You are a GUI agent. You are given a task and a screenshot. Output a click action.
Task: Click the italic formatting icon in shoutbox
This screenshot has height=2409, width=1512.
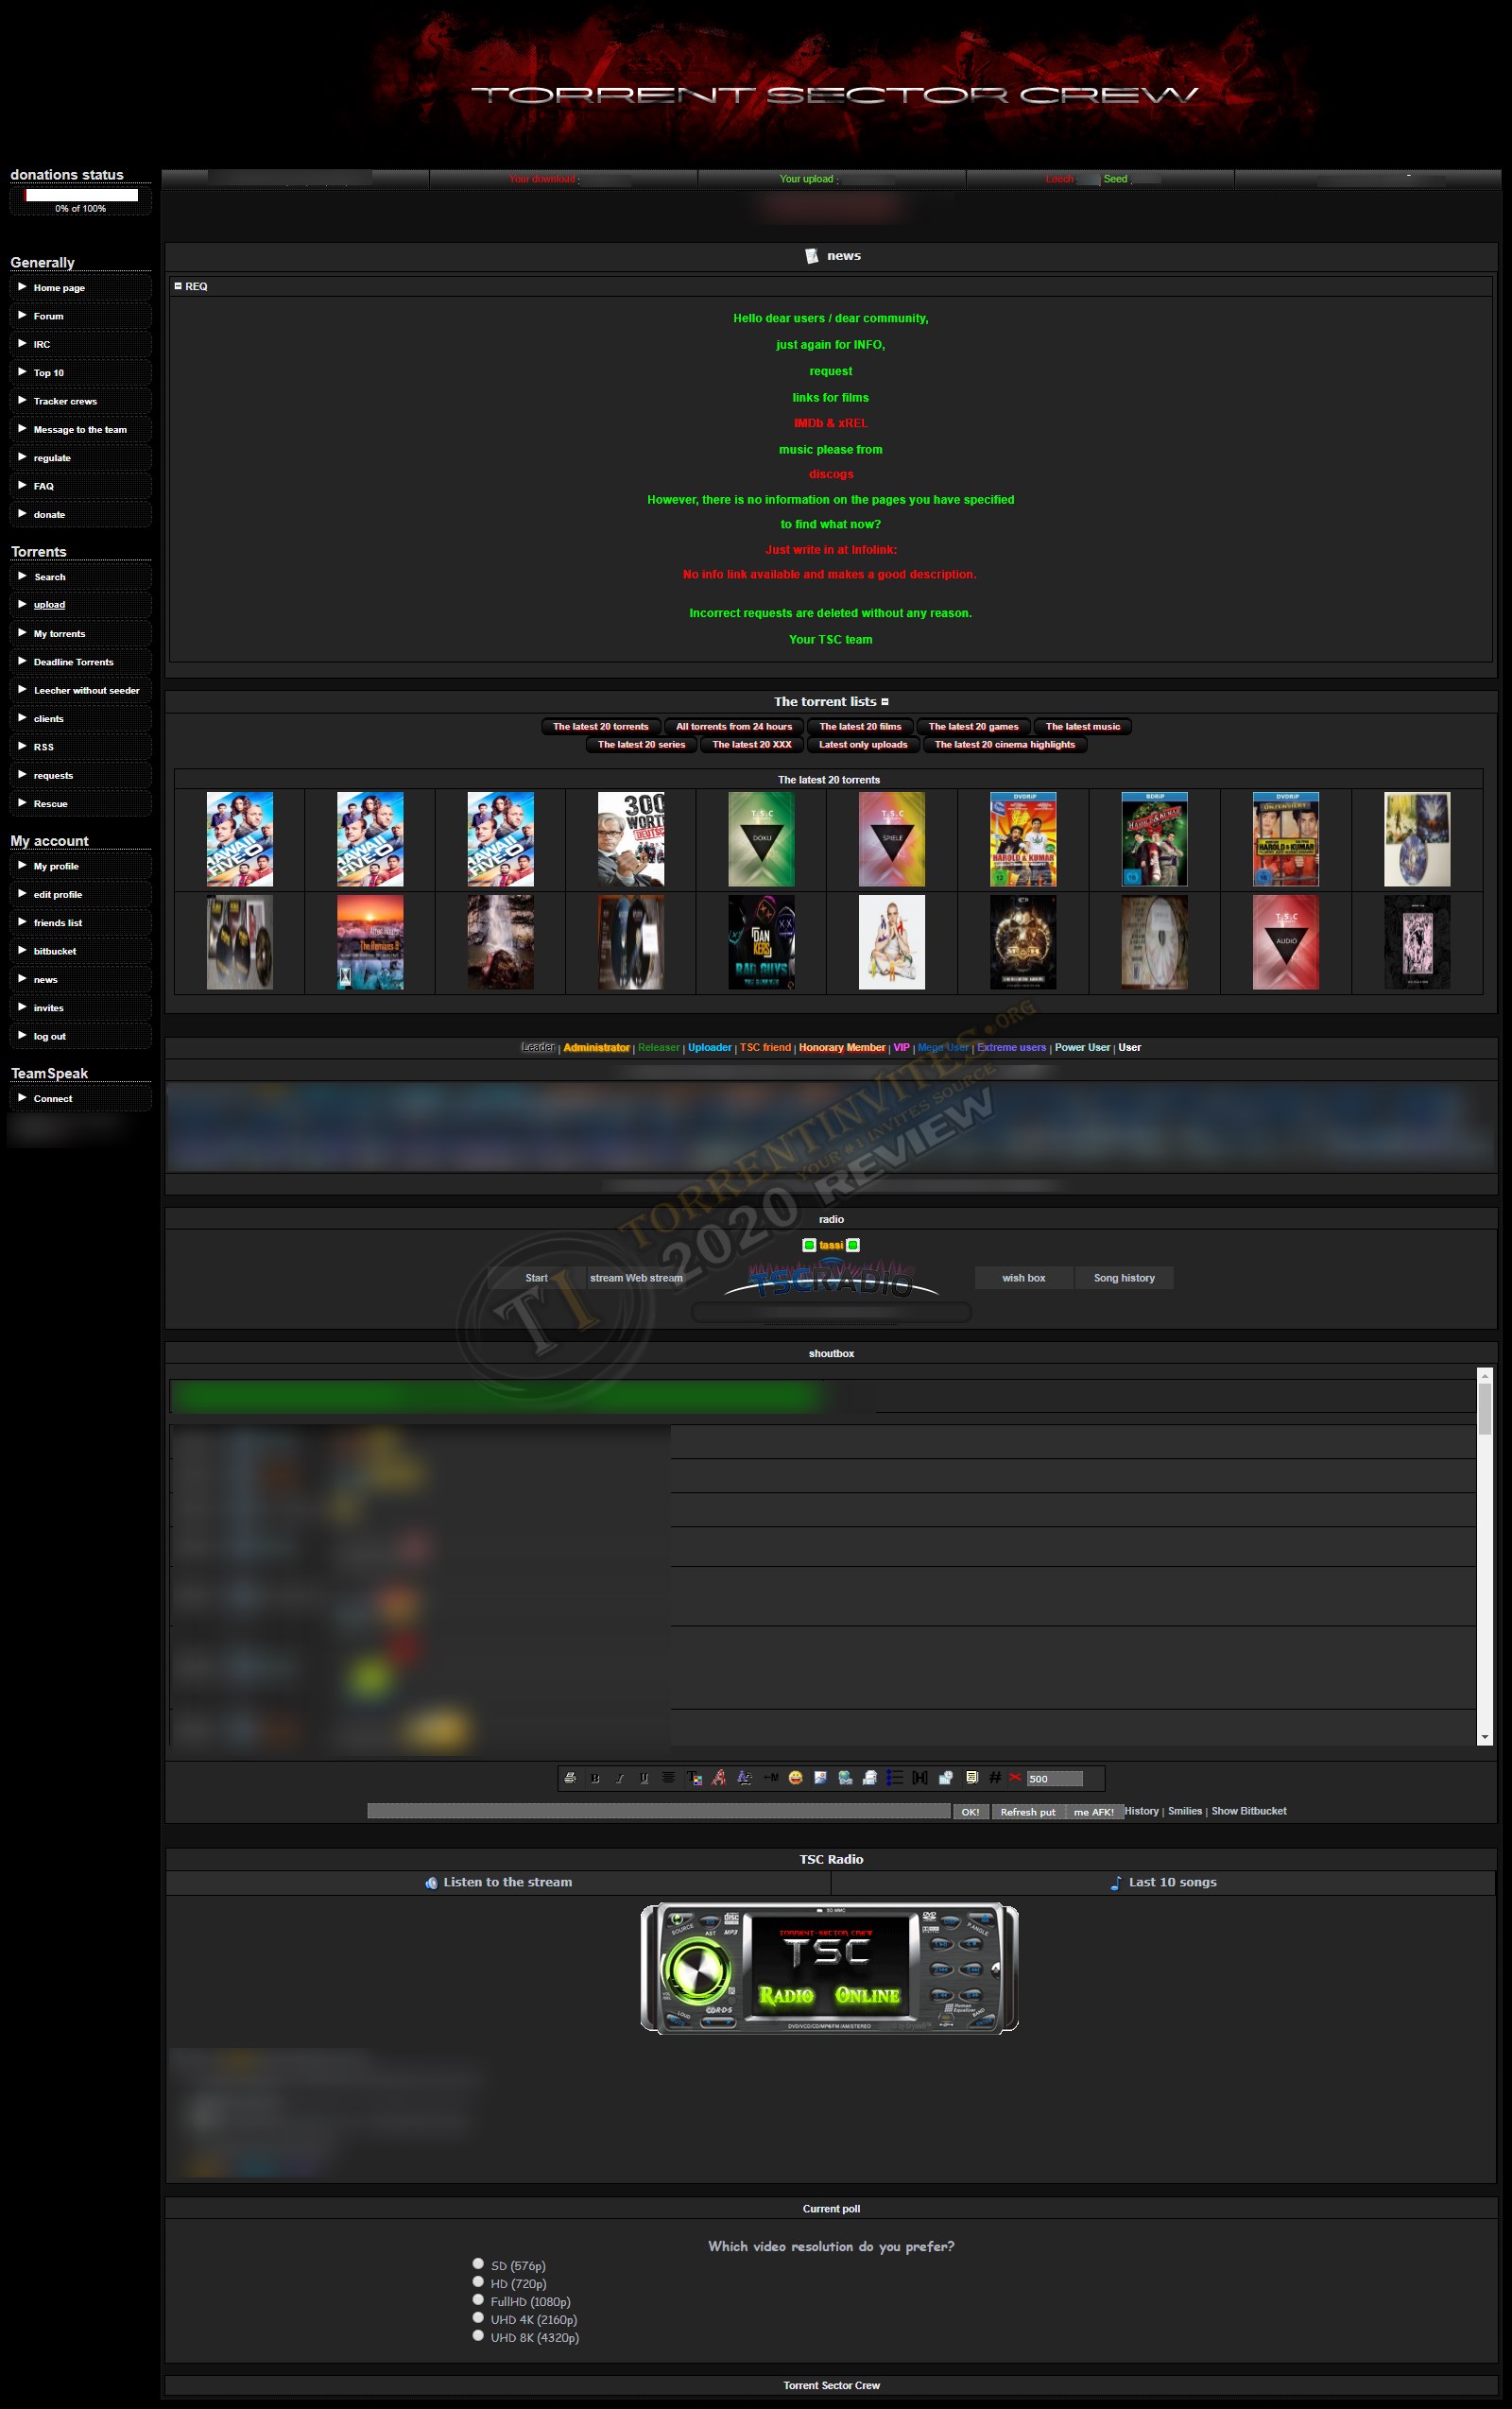tap(620, 1778)
